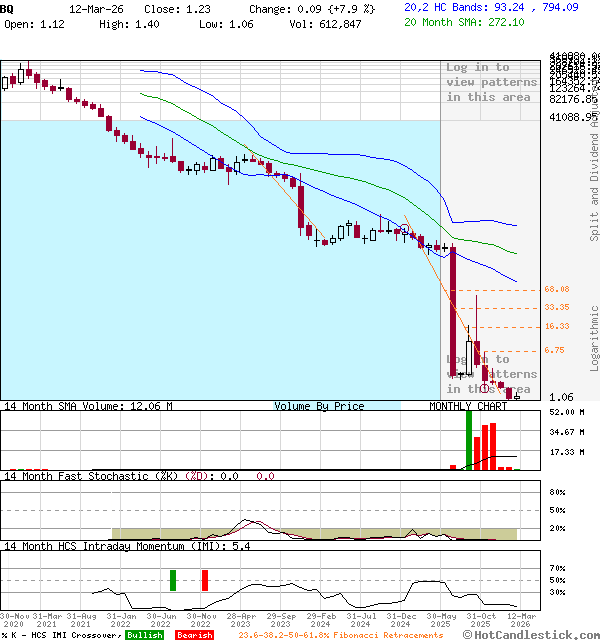Image resolution: width=600 pixels, height=640 pixels.
Task: Click the green Bullish IMI crossover bar
Action: point(172,580)
